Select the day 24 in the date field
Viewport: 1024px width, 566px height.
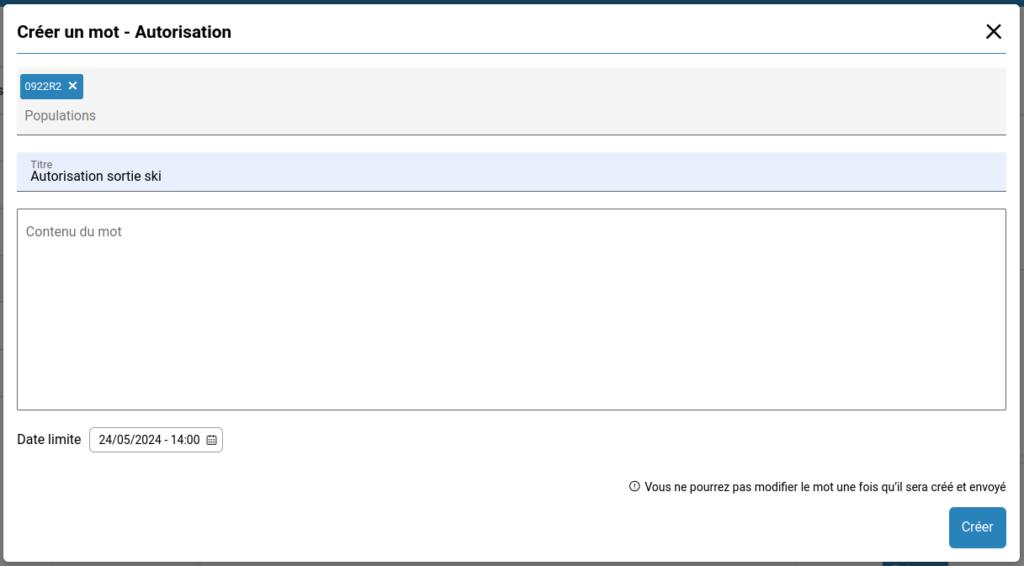point(105,440)
